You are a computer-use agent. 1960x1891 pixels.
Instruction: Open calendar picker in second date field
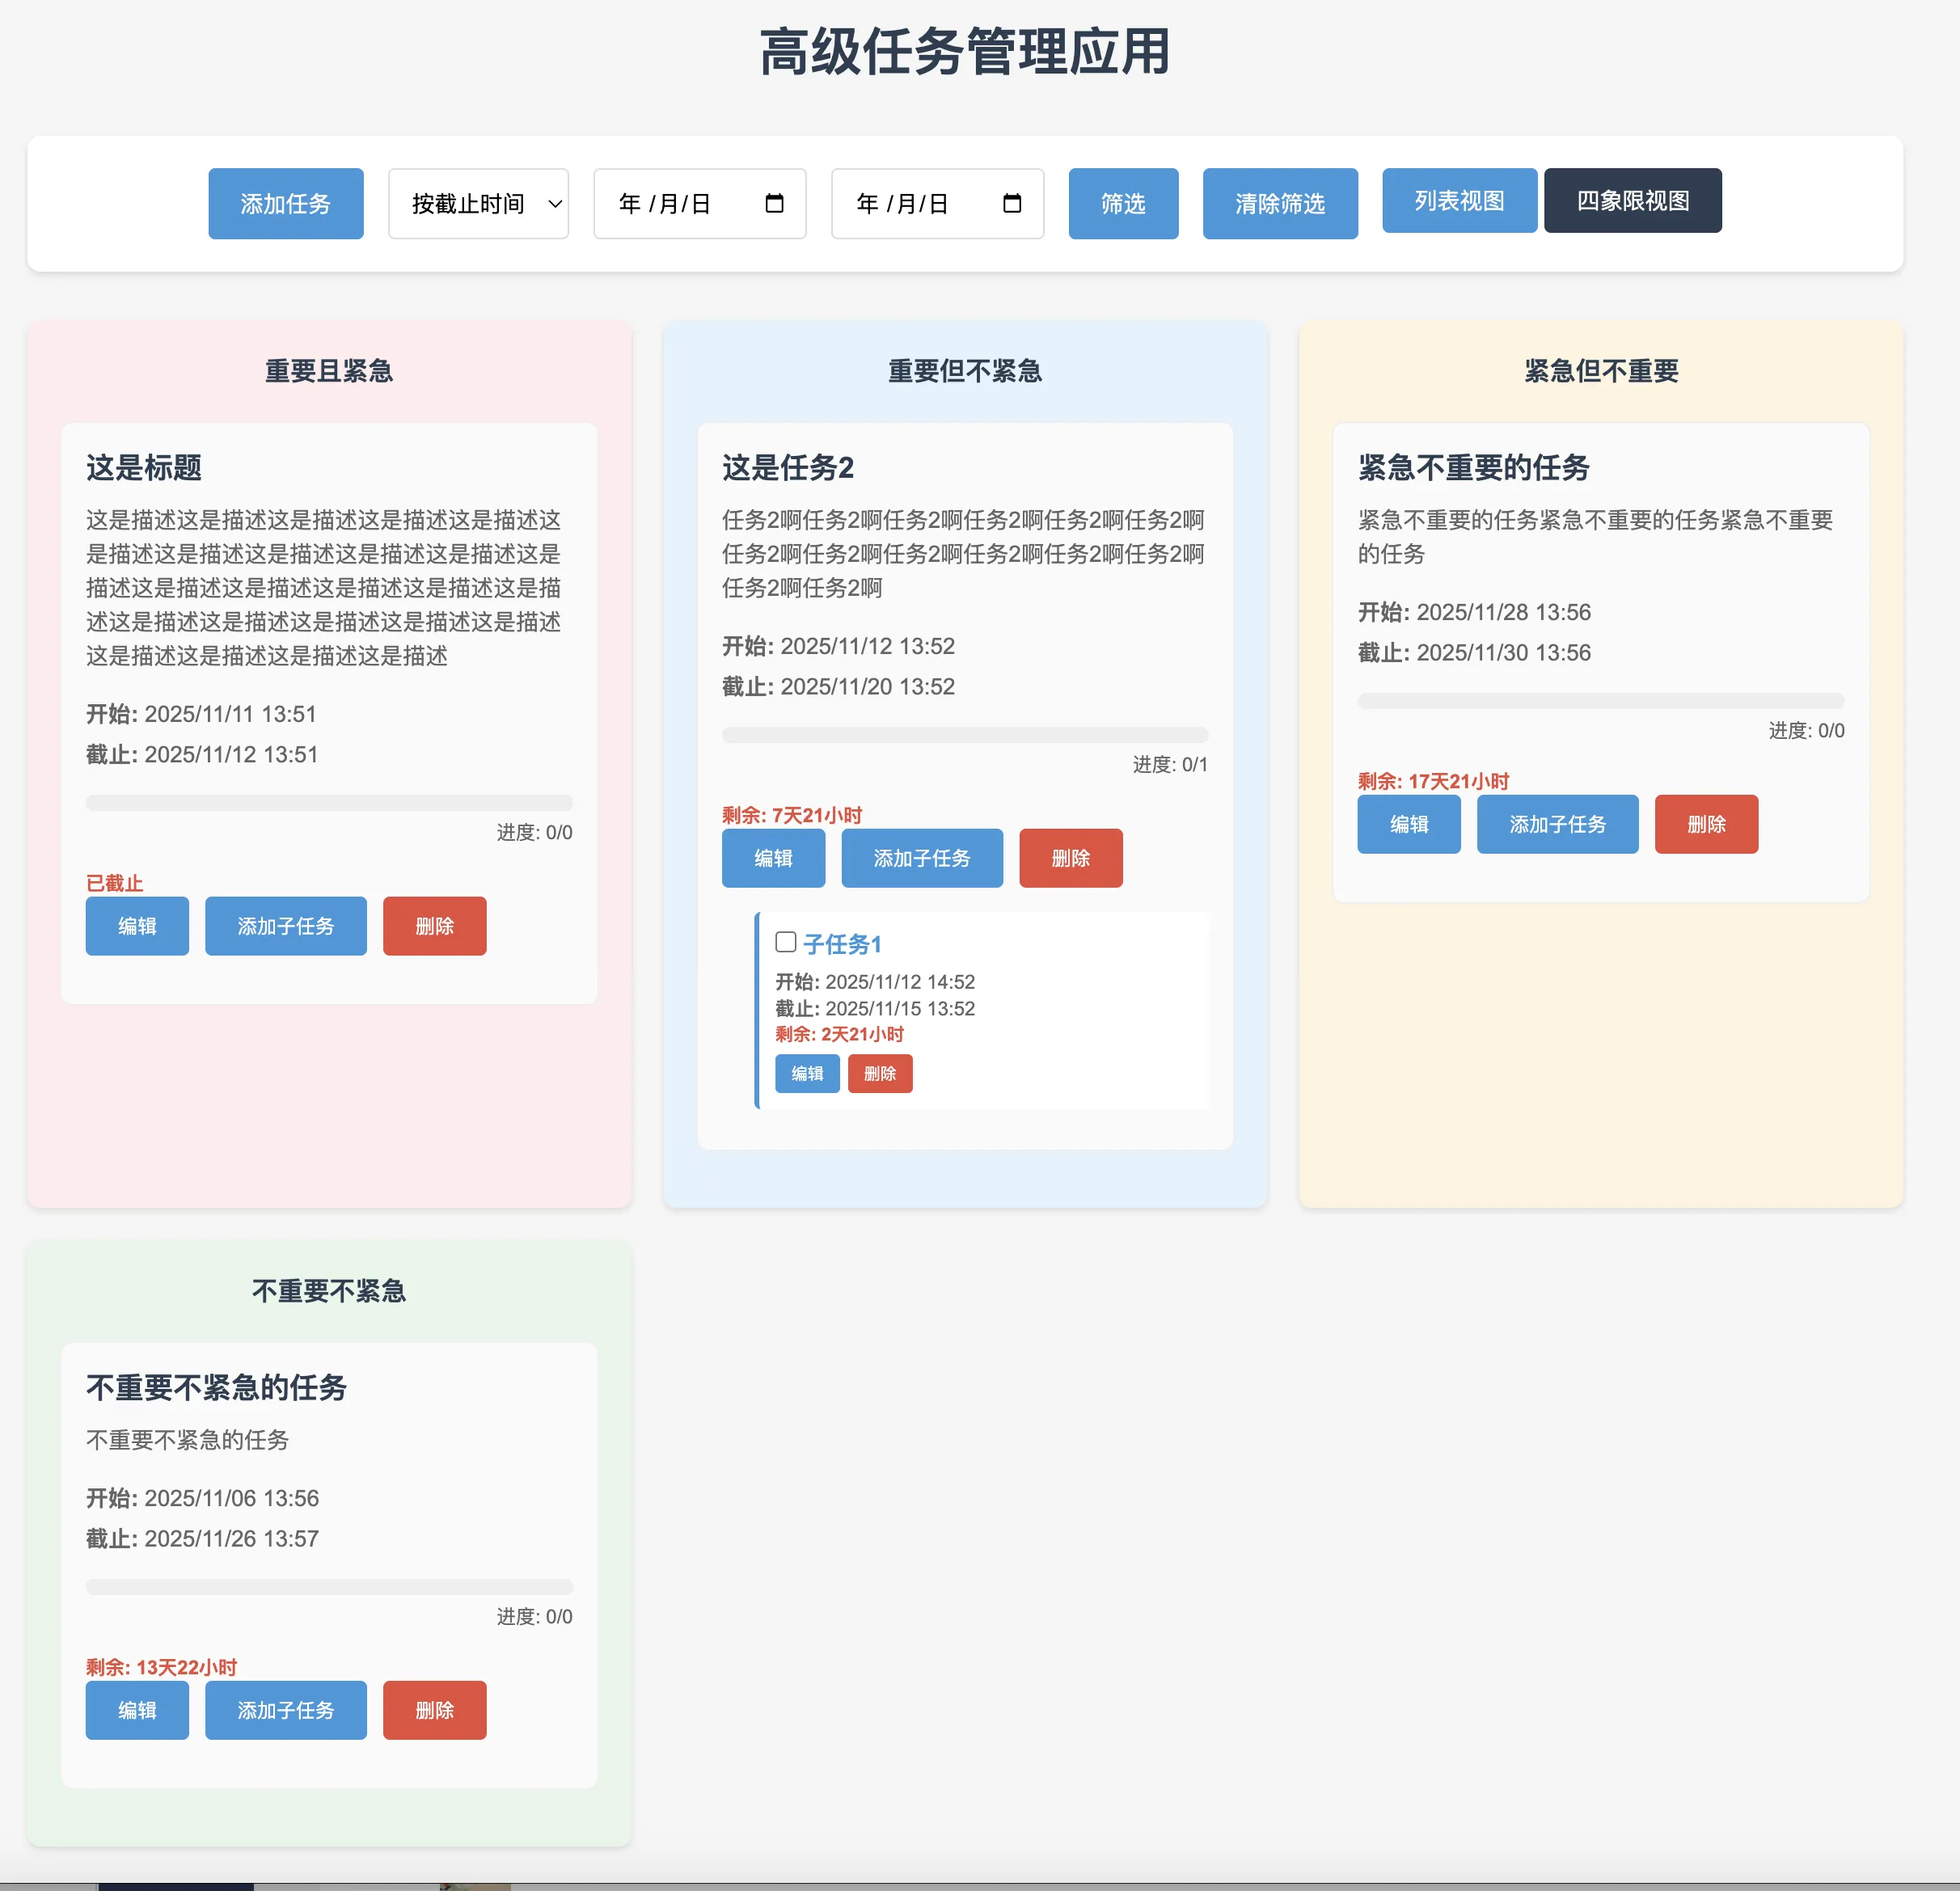tap(1012, 204)
